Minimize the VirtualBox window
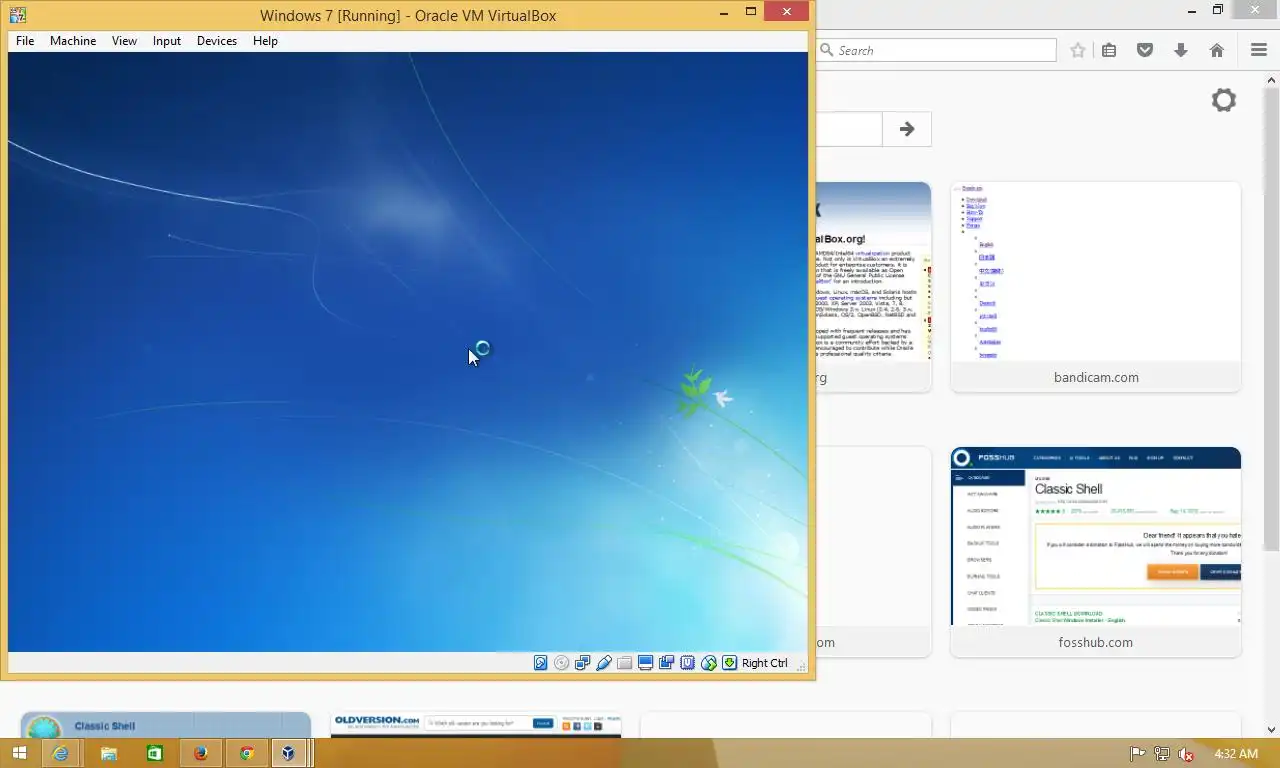Viewport: 1280px width, 768px height. (724, 12)
